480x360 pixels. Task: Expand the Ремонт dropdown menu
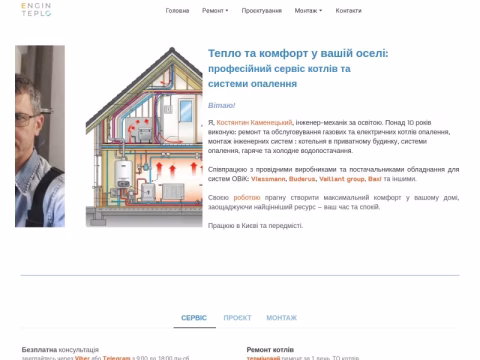(215, 11)
